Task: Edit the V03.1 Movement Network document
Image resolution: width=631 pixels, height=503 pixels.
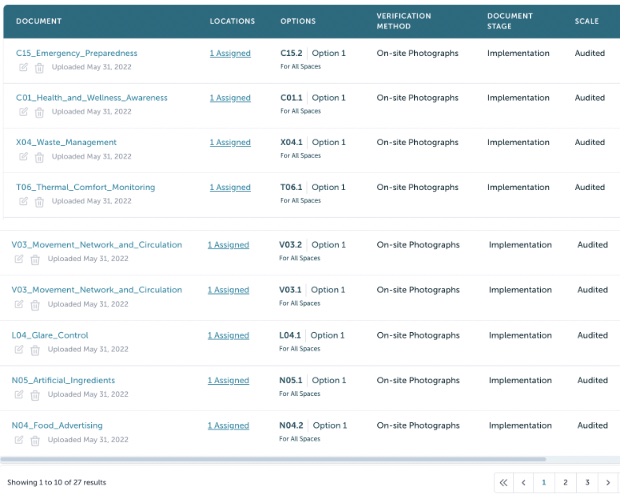Action: 19,305
